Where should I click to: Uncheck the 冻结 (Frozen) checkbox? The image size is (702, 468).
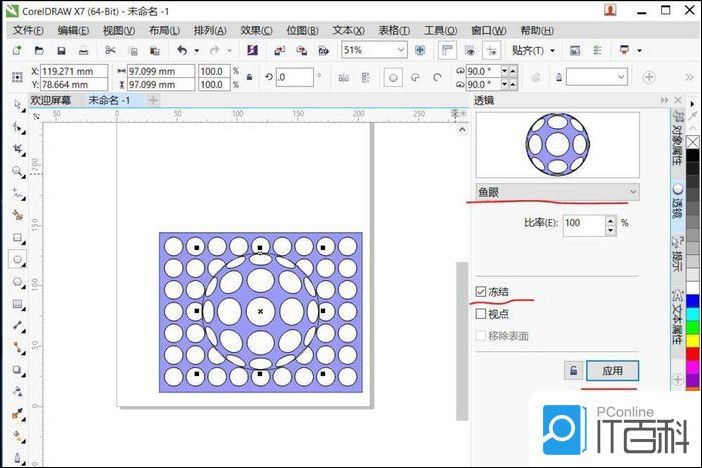pyautogui.click(x=482, y=292)
